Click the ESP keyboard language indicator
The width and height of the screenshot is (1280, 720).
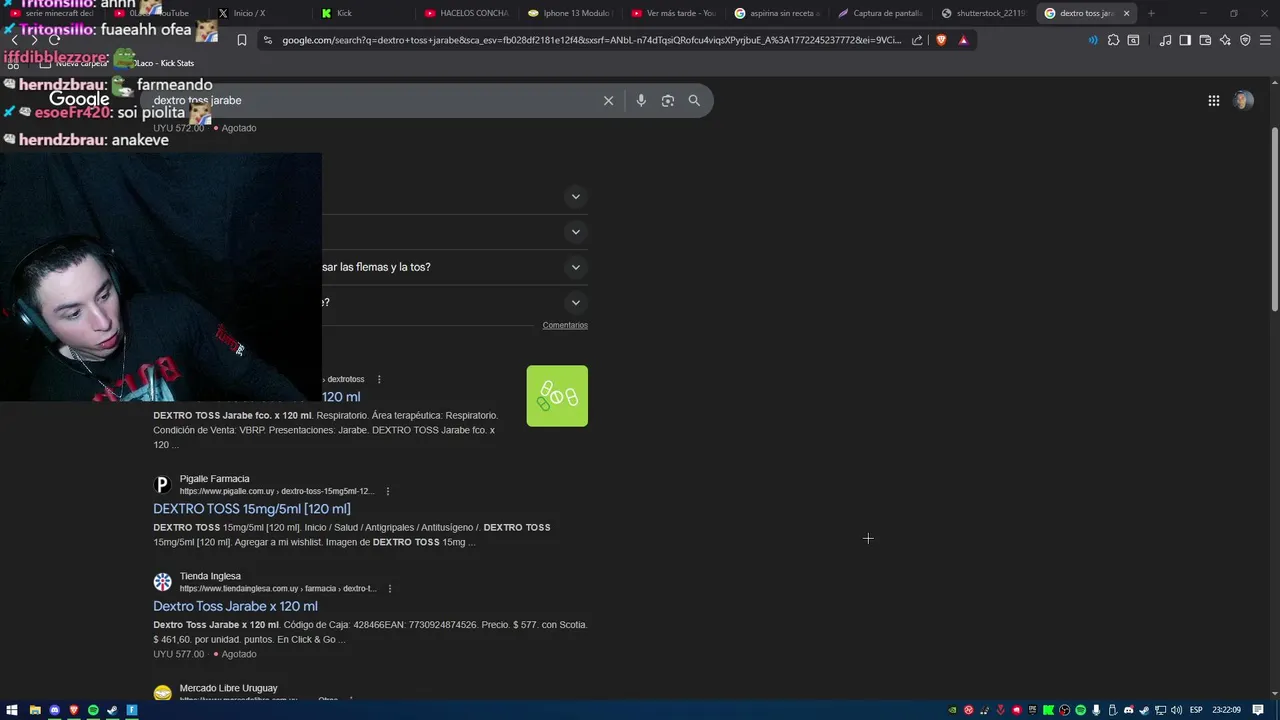(1196, 710)
